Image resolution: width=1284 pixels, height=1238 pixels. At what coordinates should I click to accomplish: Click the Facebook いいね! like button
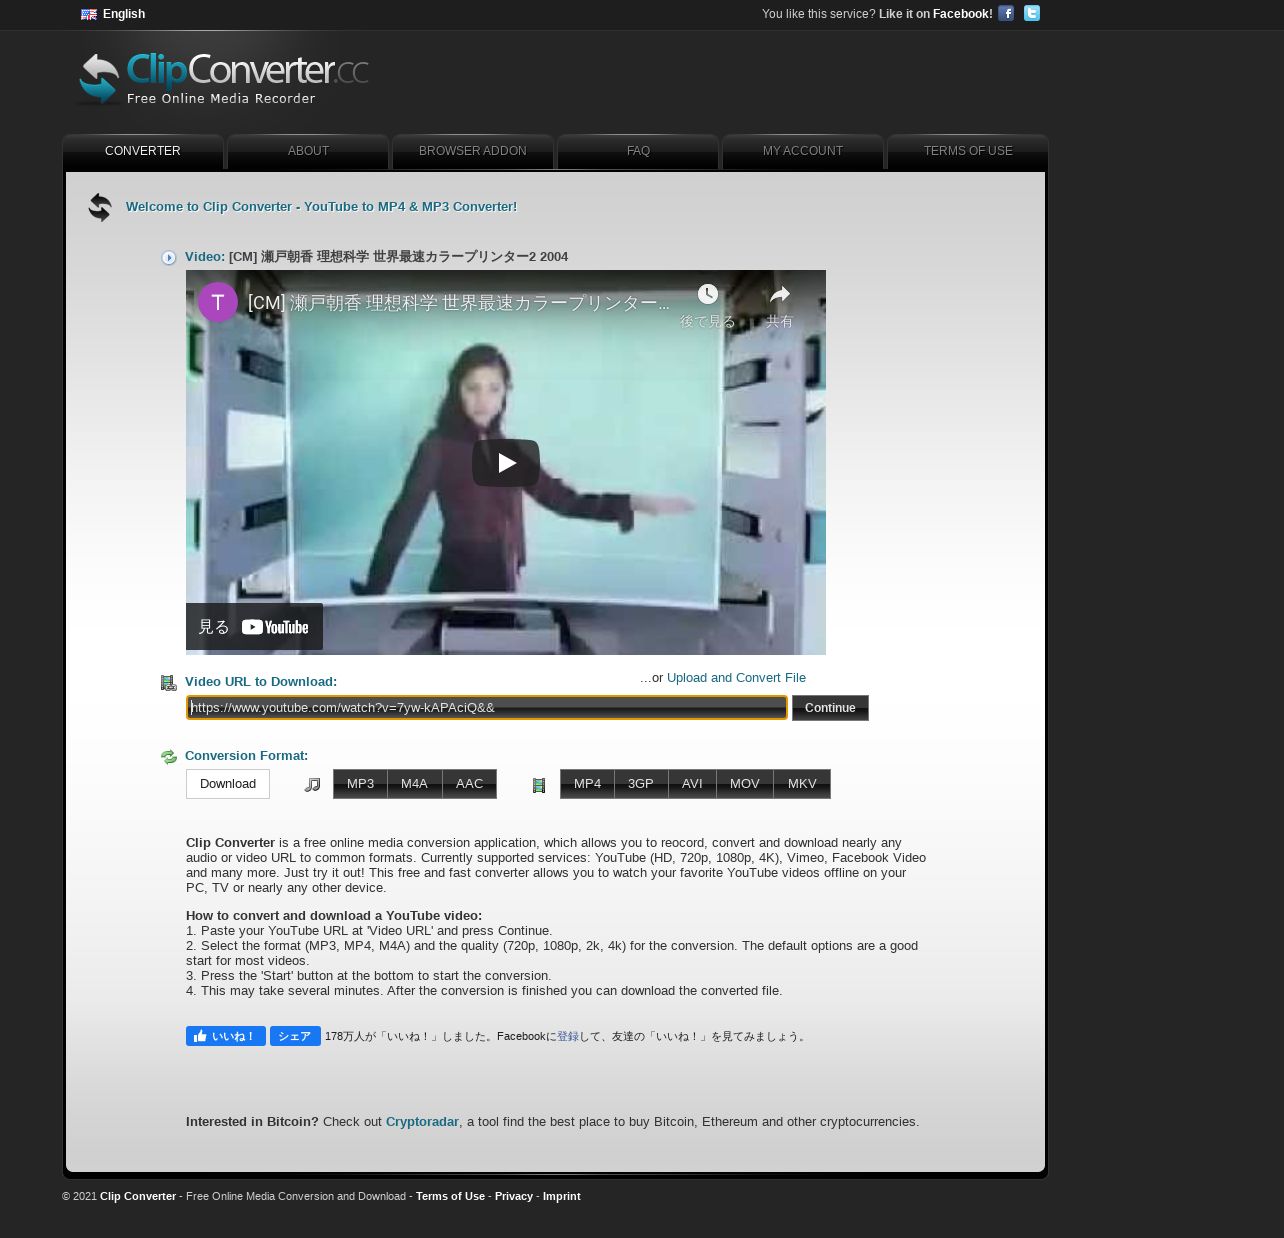point(226,1036)
